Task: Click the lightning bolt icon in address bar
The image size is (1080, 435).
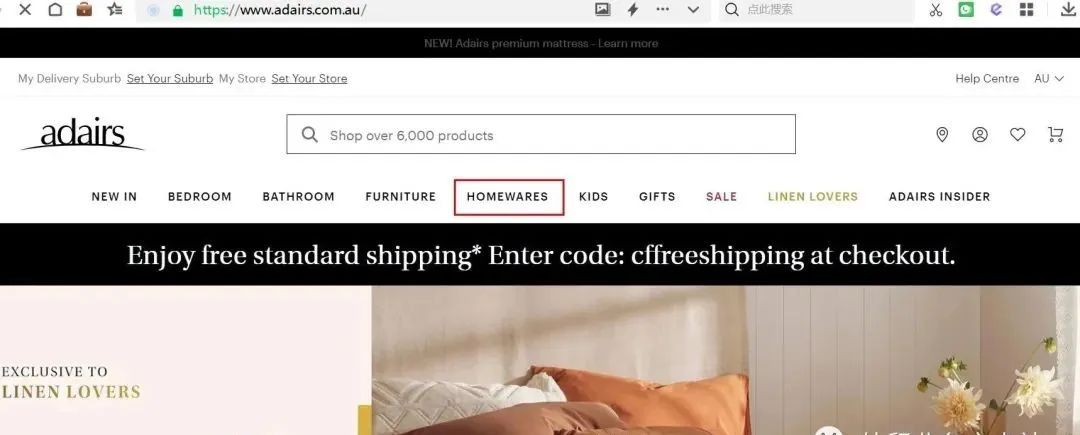Action: [632, 10]
